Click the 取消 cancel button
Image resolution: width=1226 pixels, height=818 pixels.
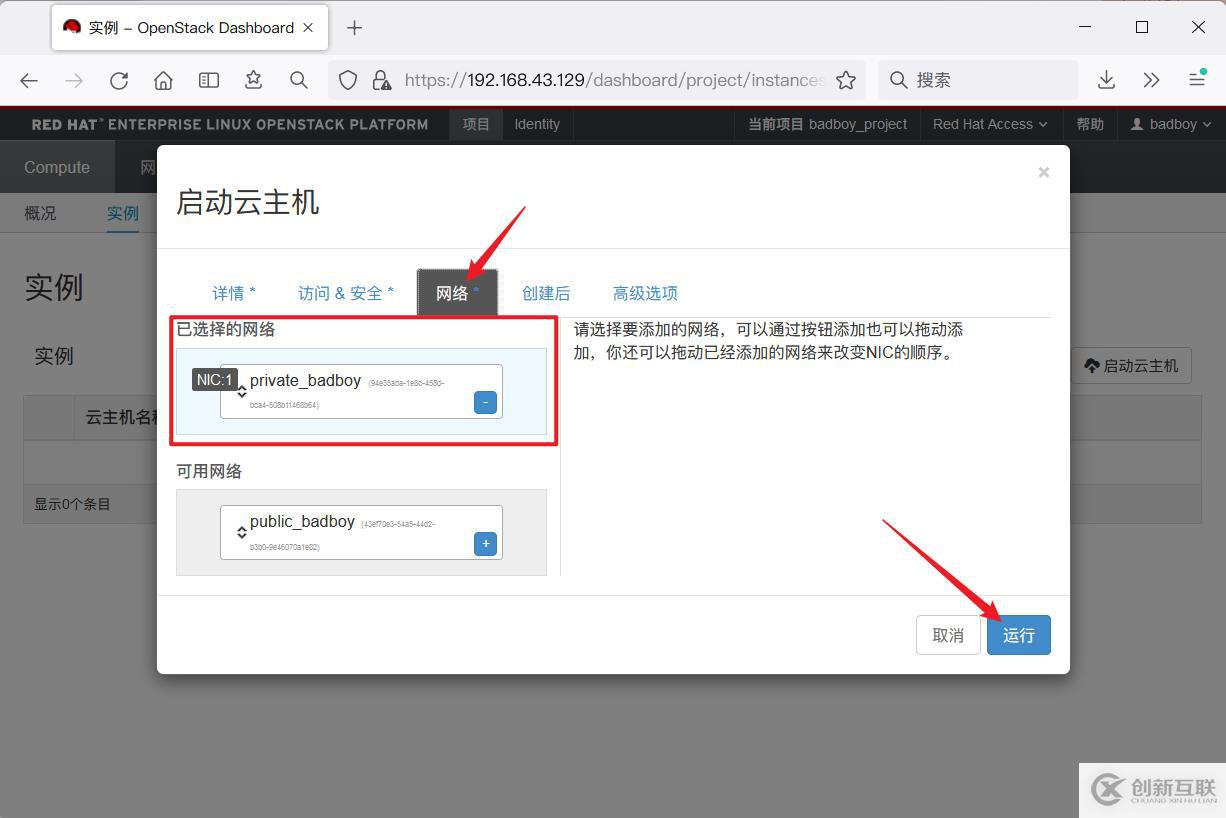pos(948,635)
